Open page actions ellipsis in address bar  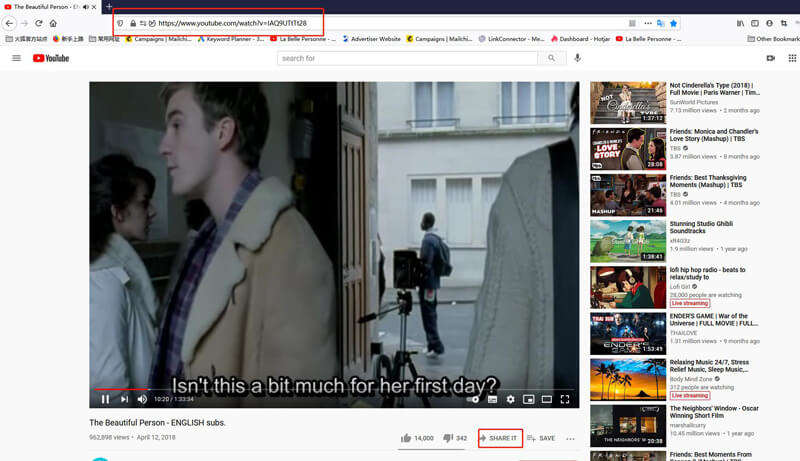(647, 23)
